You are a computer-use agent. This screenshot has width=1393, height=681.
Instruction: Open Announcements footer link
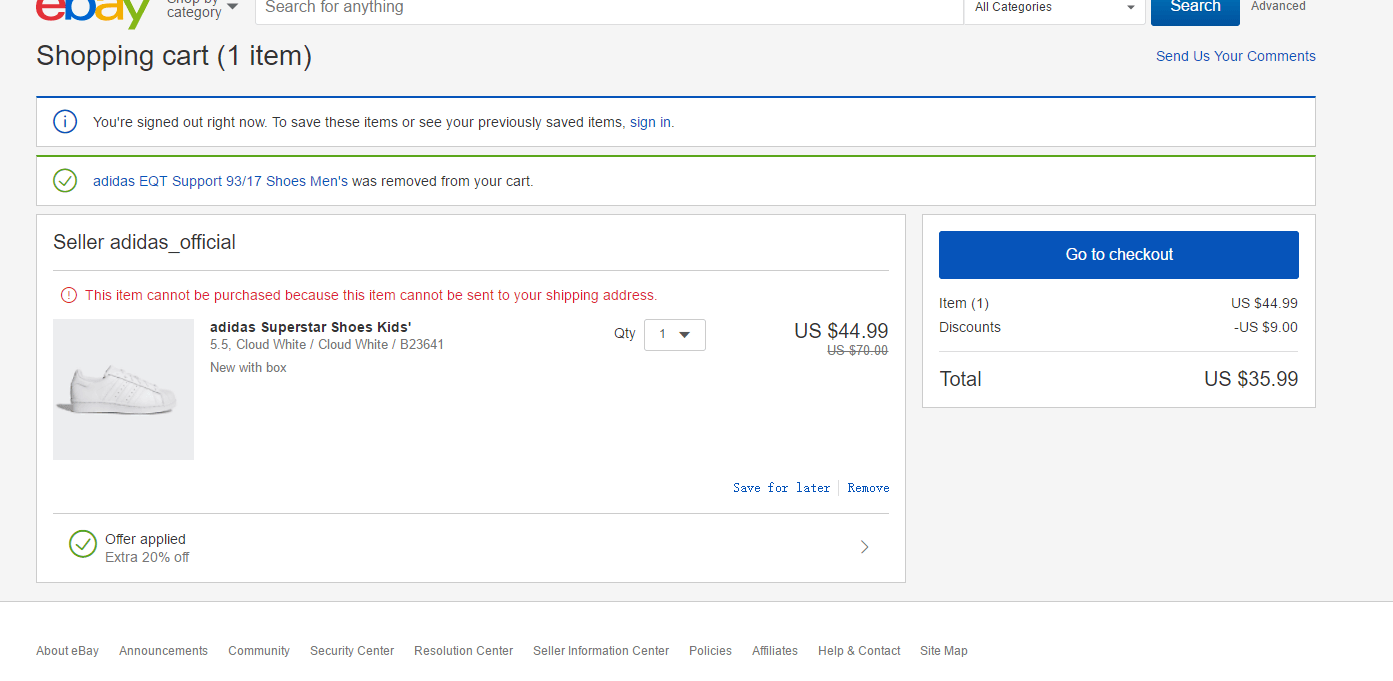tap(163, 651)
